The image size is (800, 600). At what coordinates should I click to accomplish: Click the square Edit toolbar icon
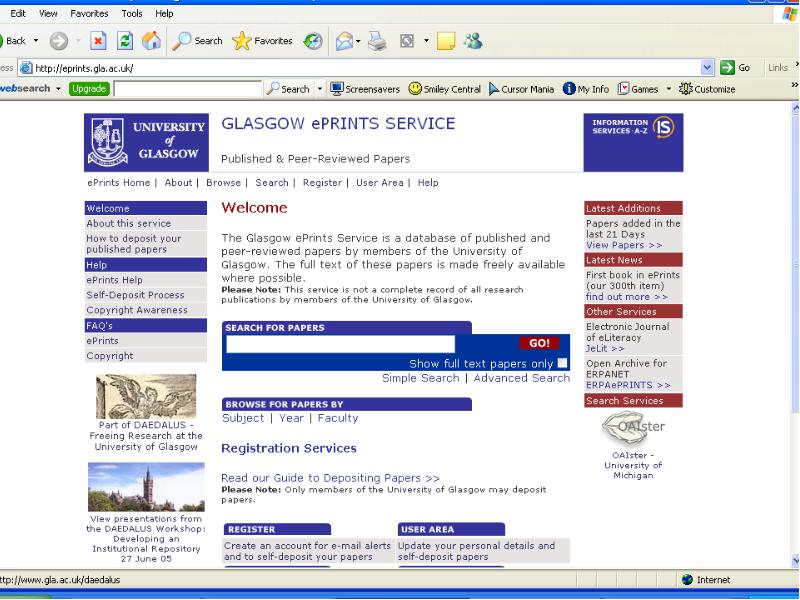point(407,41)
